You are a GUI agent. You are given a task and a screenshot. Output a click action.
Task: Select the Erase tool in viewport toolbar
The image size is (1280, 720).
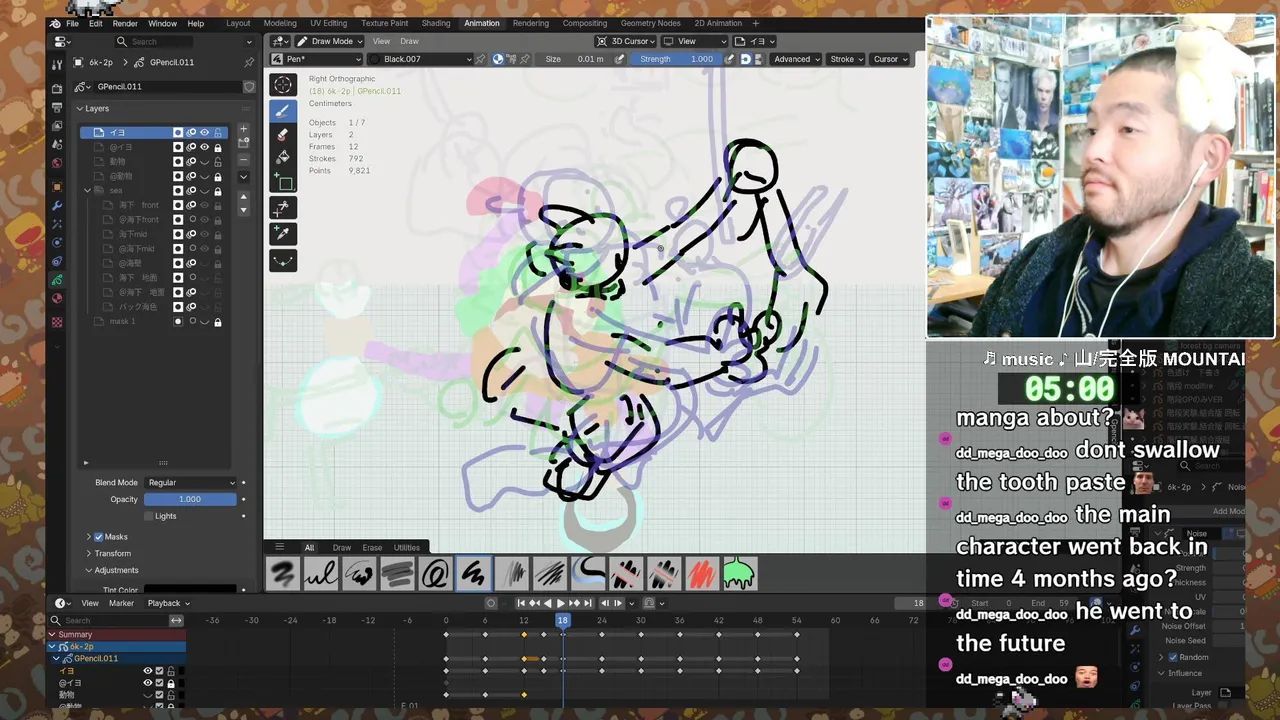283,135
